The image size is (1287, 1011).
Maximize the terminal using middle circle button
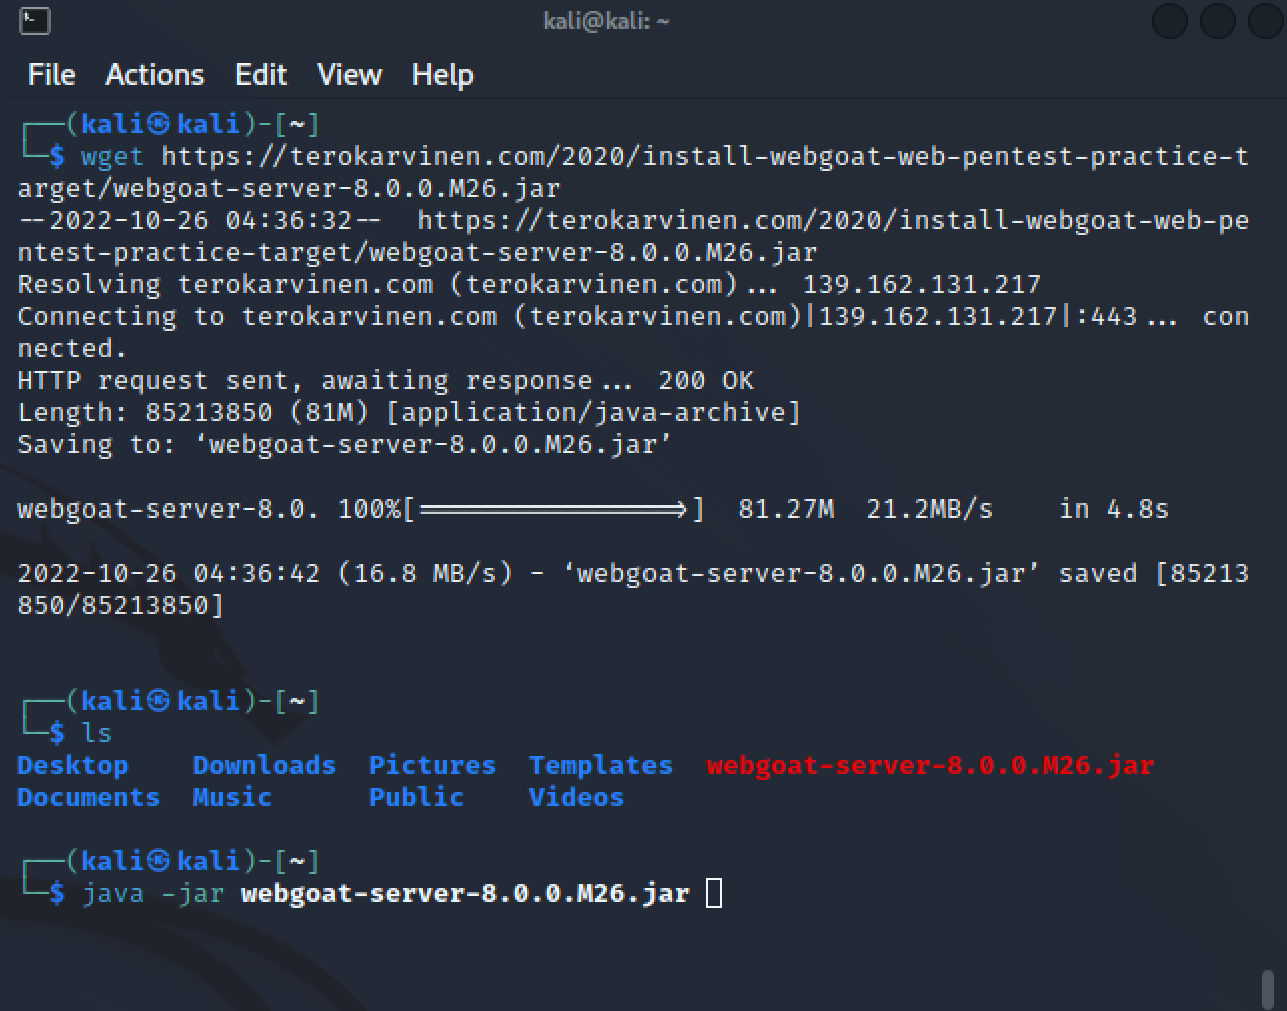point(1218,21)
